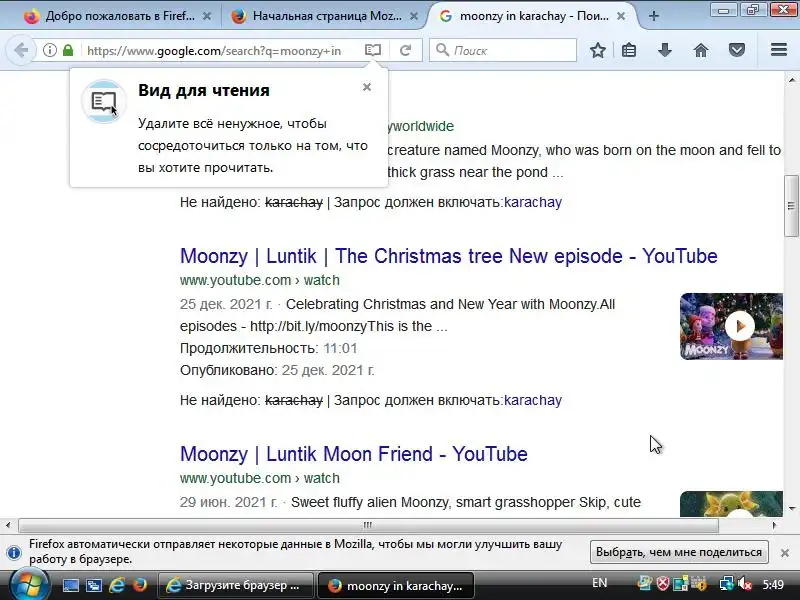
Task: Select the 'moonzy in karachay' Google tab
Action: [x=531, y=16]
